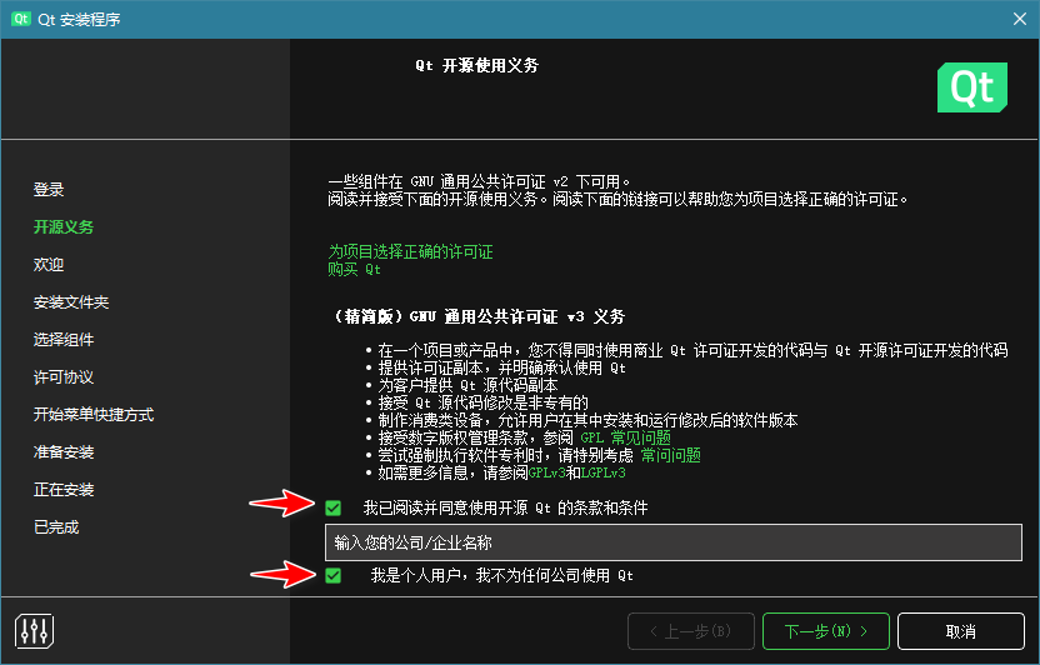The height and width of the screenshot is (665, 1040).
Task: Uncheck agreement to the open source Qt terms
Action: click(333, 507)
